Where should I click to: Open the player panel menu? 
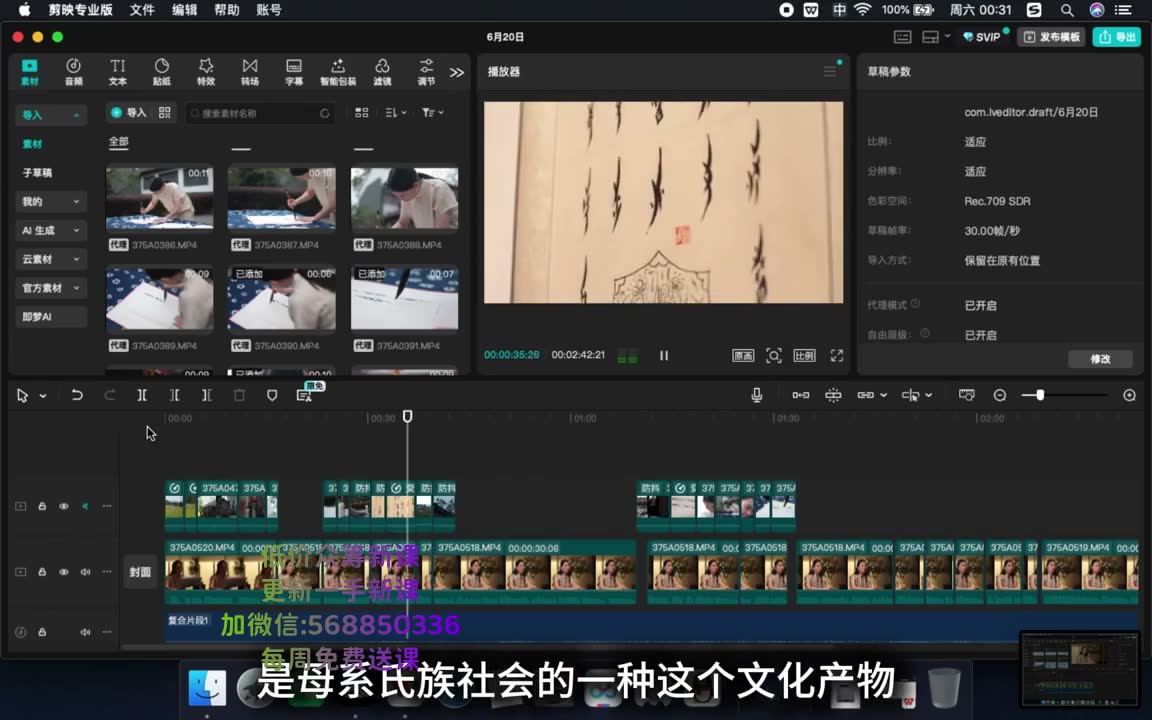click(830, 71)
